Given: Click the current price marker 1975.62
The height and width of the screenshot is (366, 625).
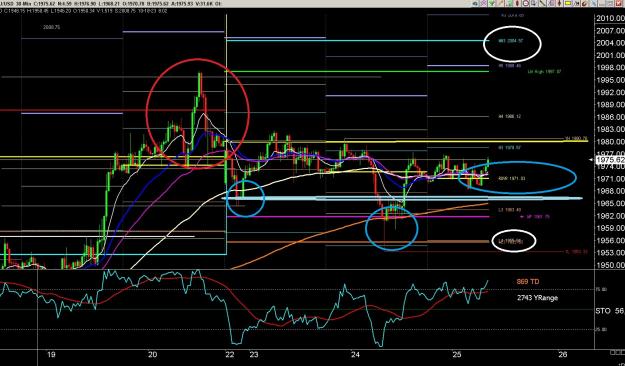Looking at the screenshot, I should click(x=610, y=160).
